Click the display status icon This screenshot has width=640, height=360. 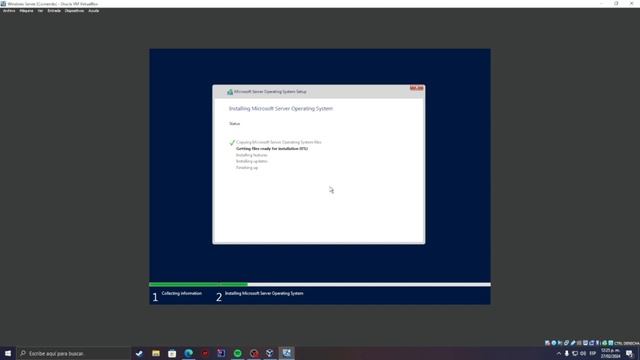[x=585, y=343]
